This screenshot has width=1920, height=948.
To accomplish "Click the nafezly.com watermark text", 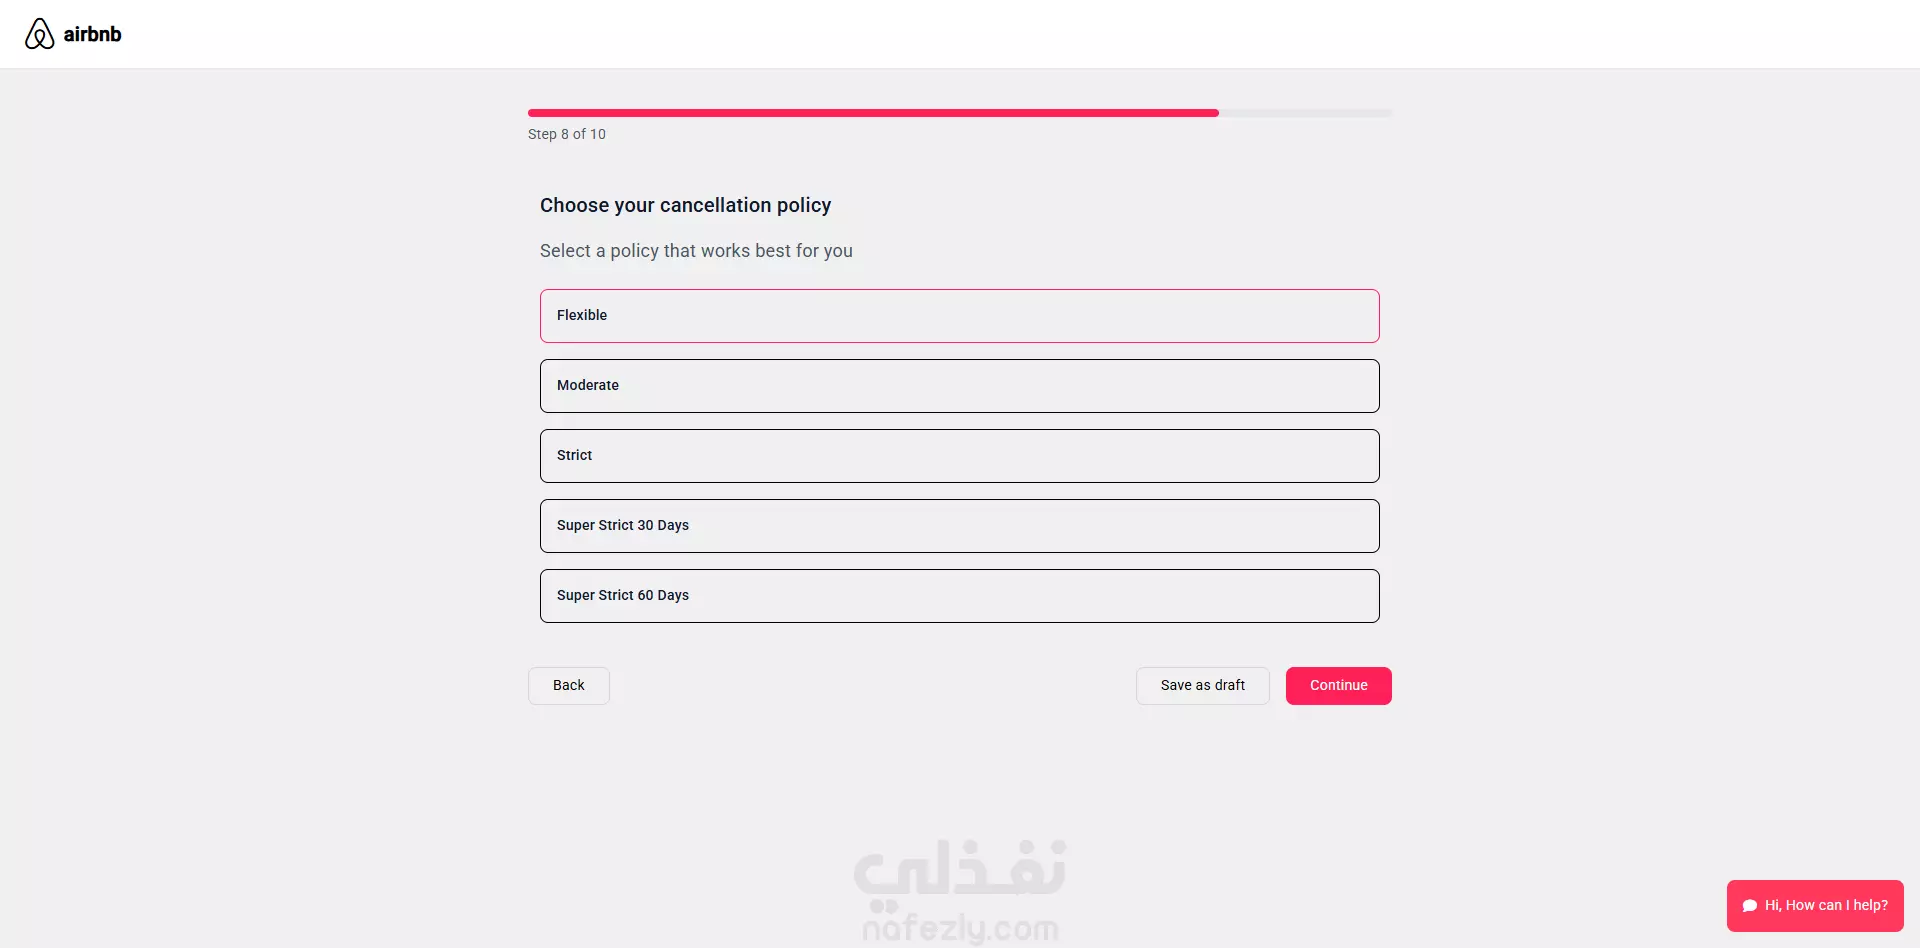I will pos(960,929).
